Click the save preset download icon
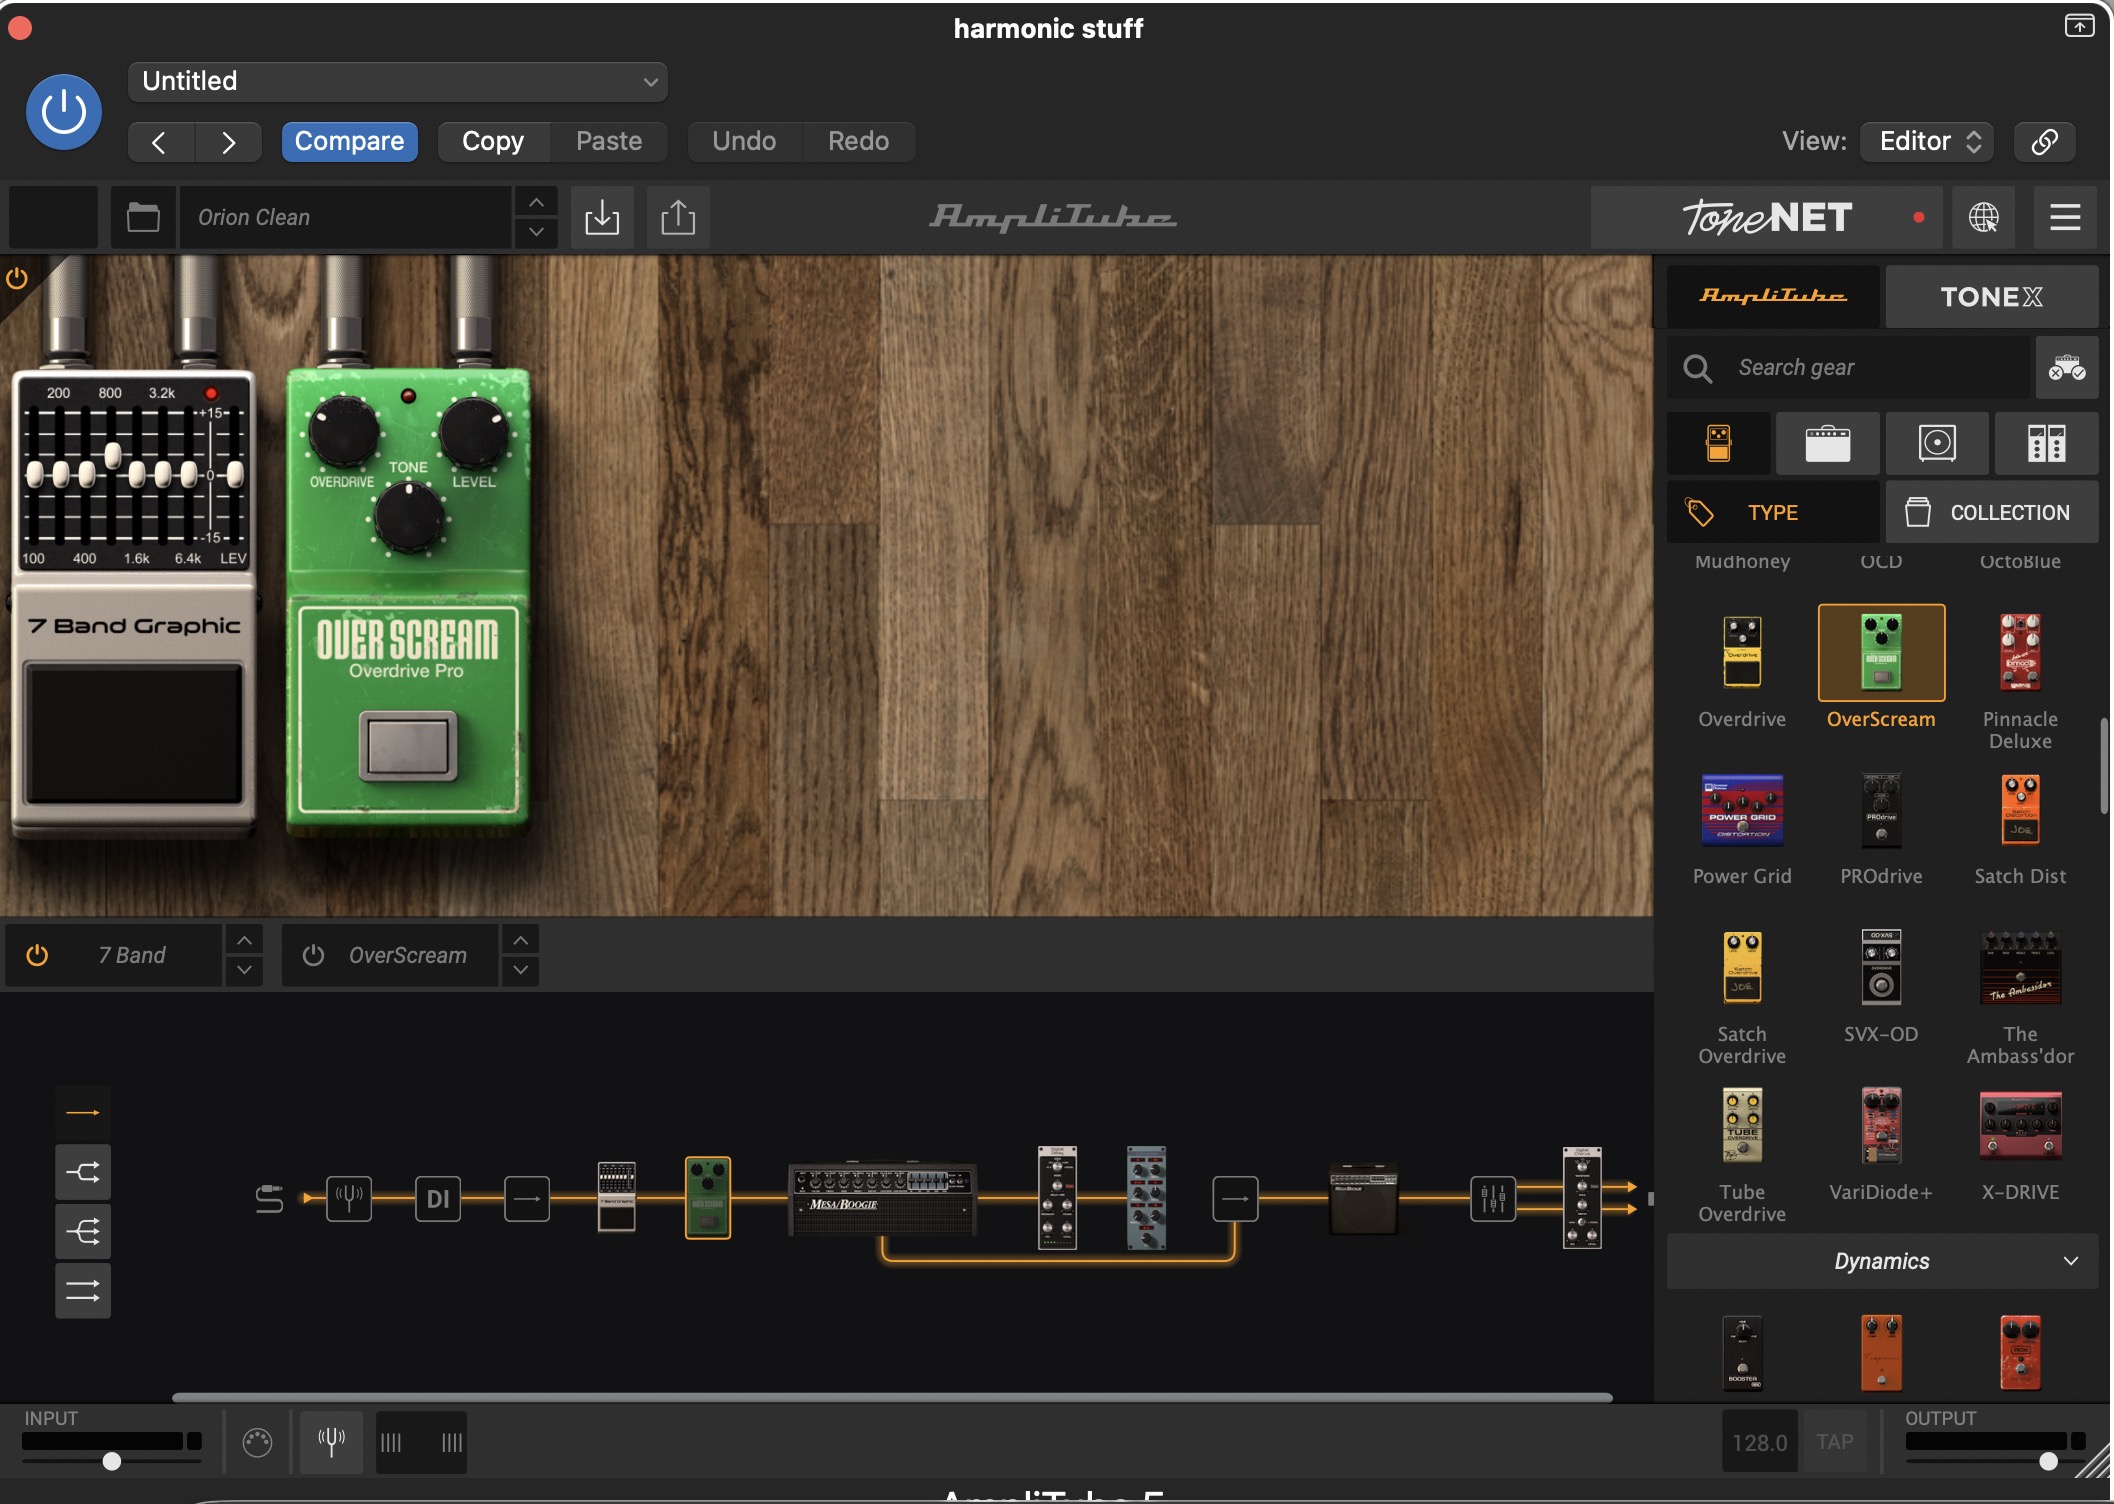Viewport: 2114px width, 1504px height. [602, 217]
